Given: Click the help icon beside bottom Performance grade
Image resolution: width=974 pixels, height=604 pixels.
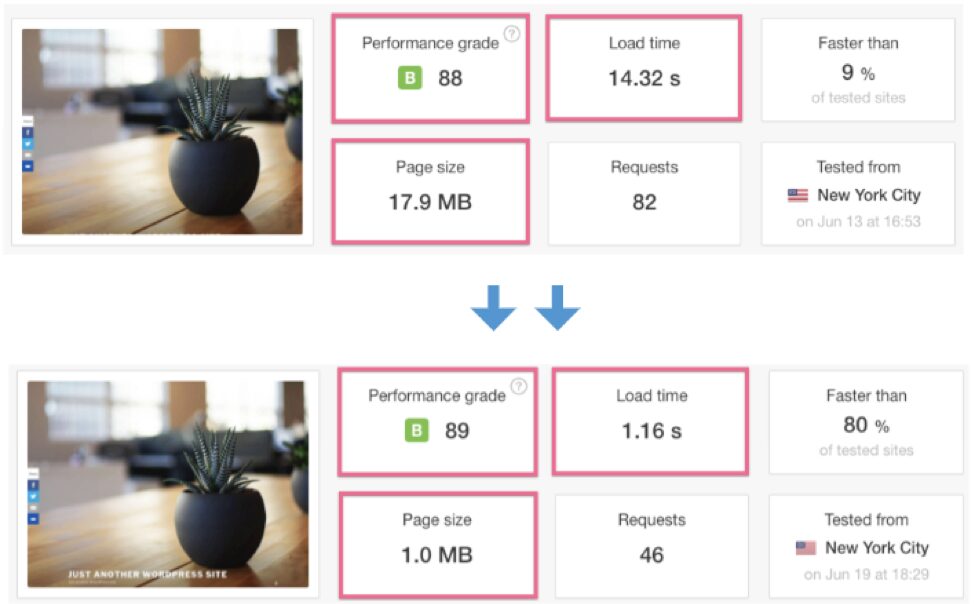Looking at the screenshot, I should (519, 386).
